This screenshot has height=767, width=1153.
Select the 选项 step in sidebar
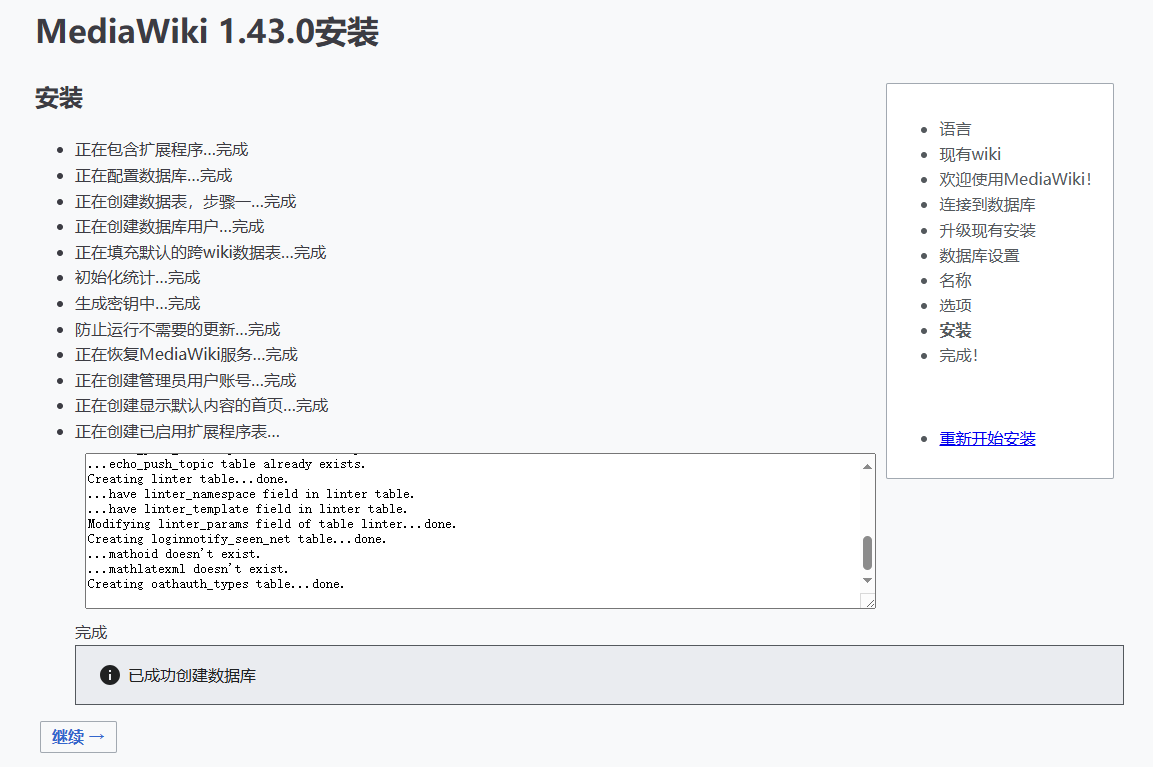(x=954, y=306)
